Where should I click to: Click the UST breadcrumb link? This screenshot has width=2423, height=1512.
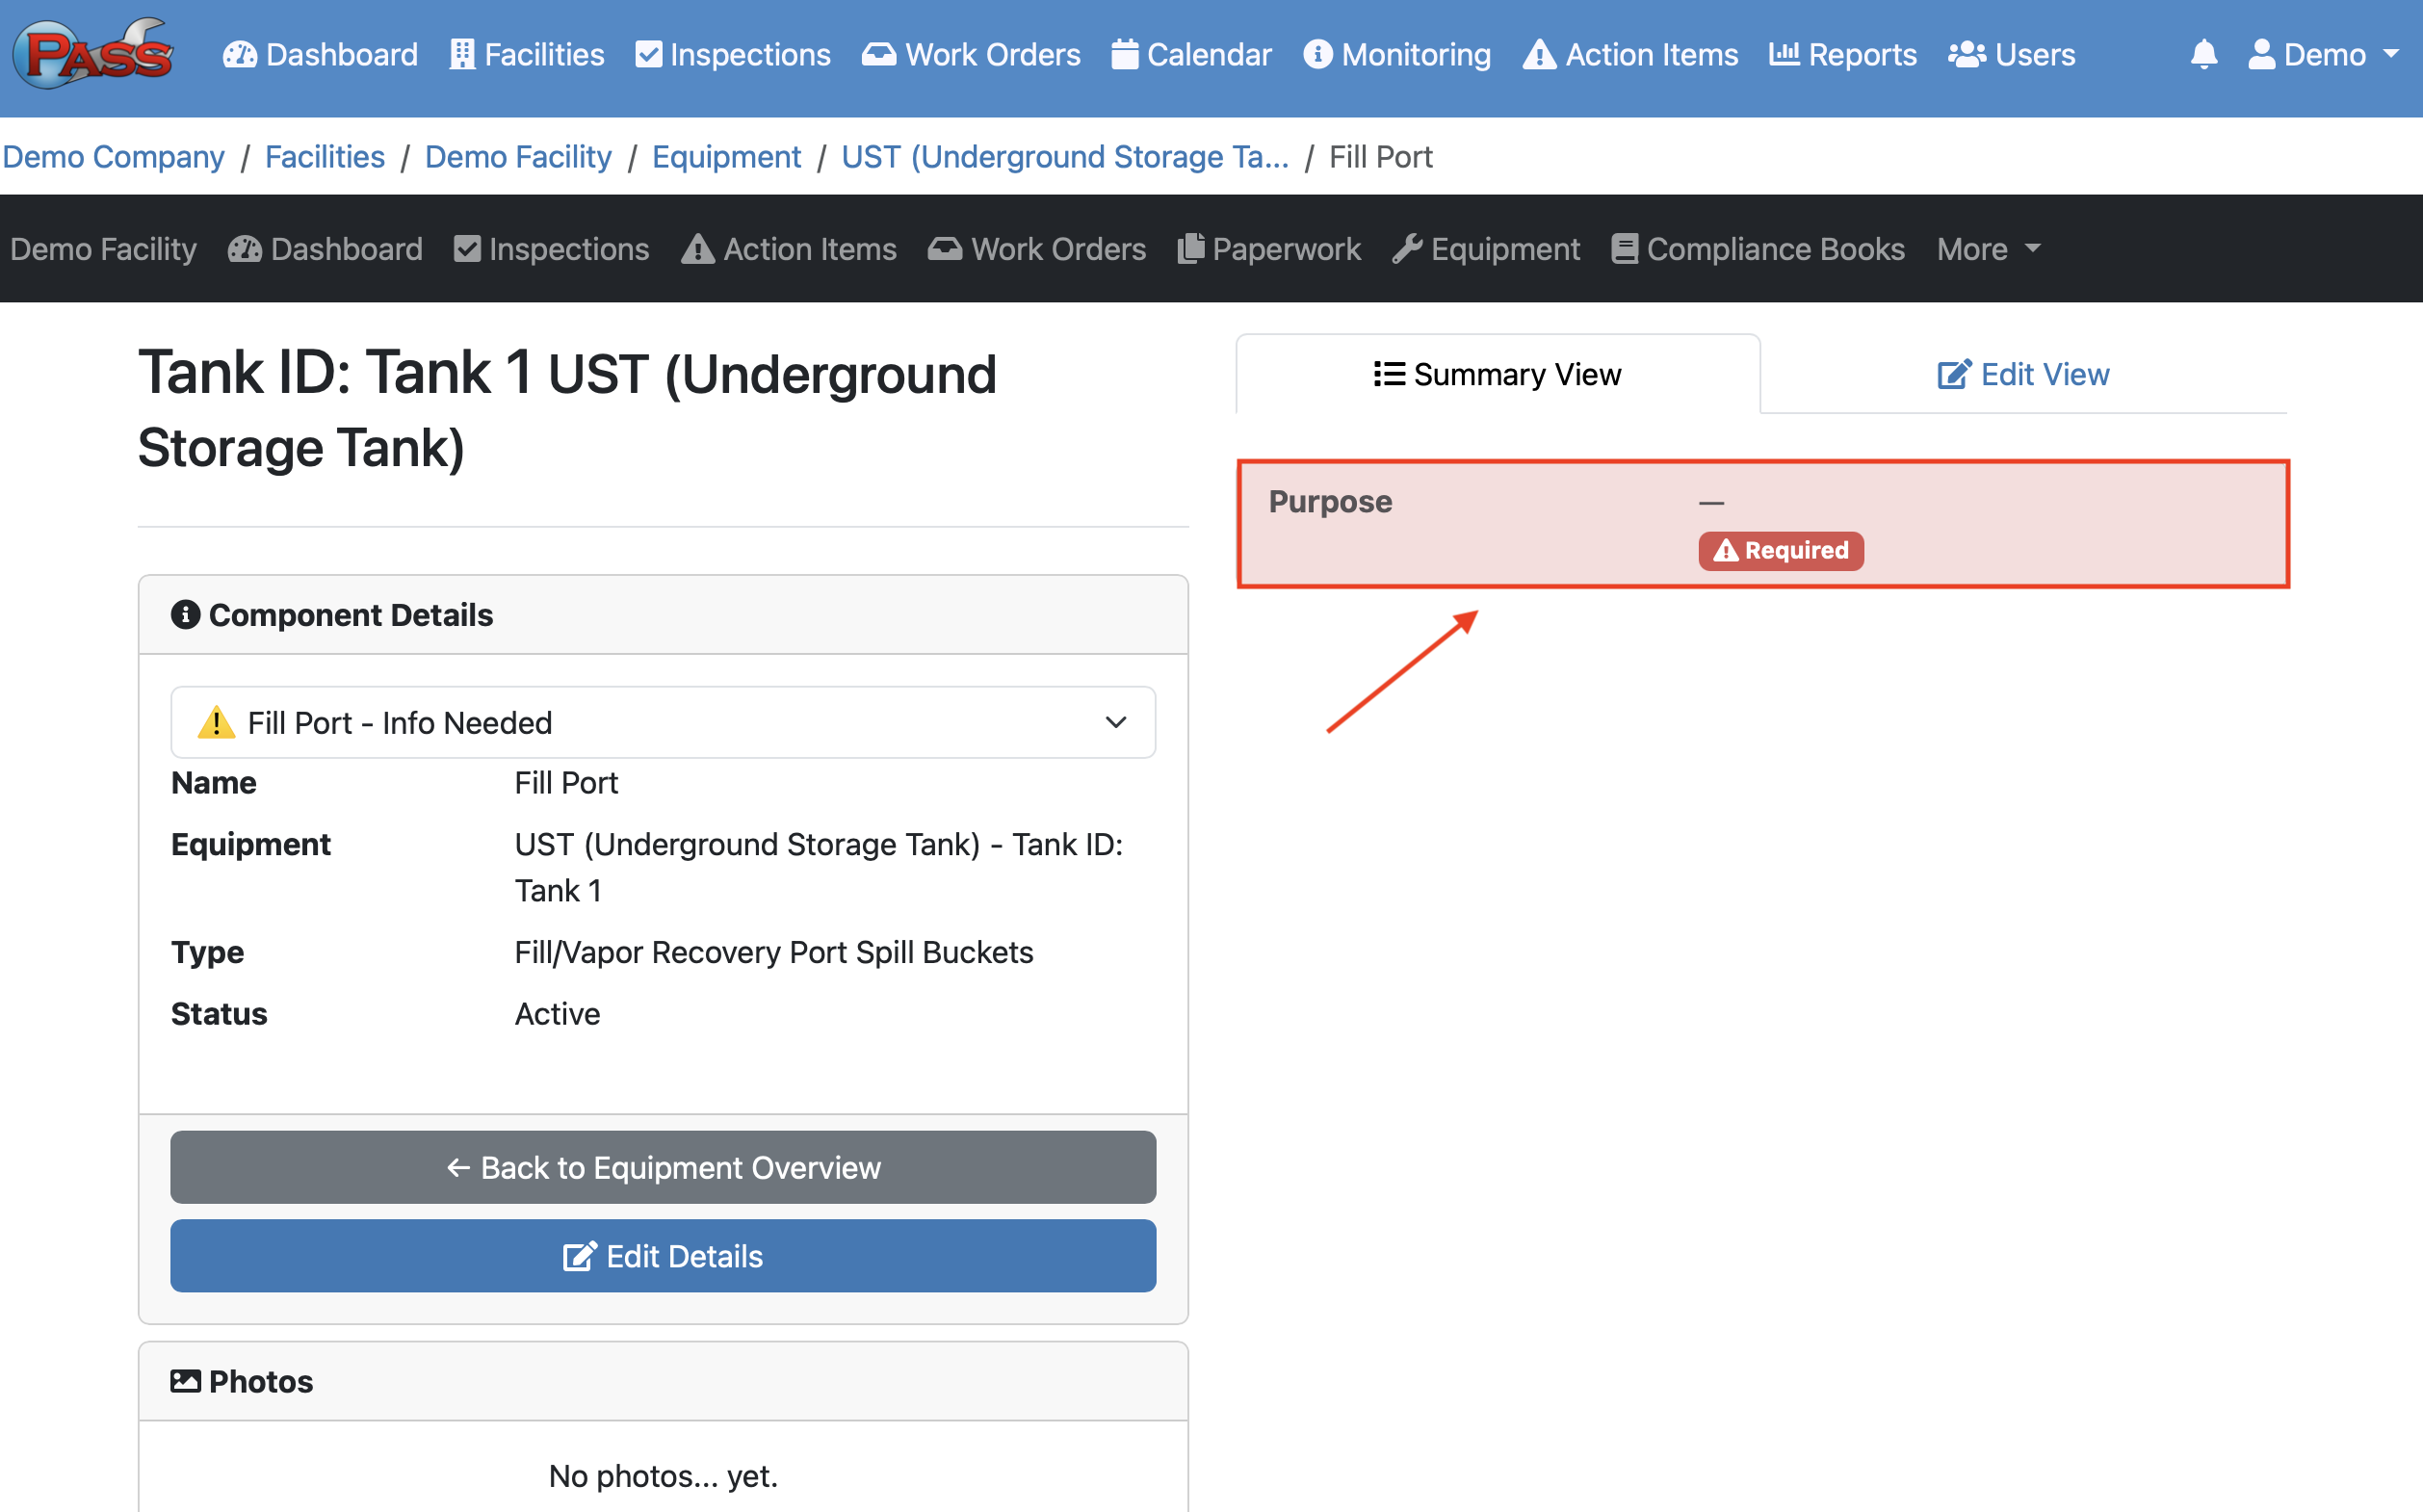tap(1064, 157)
